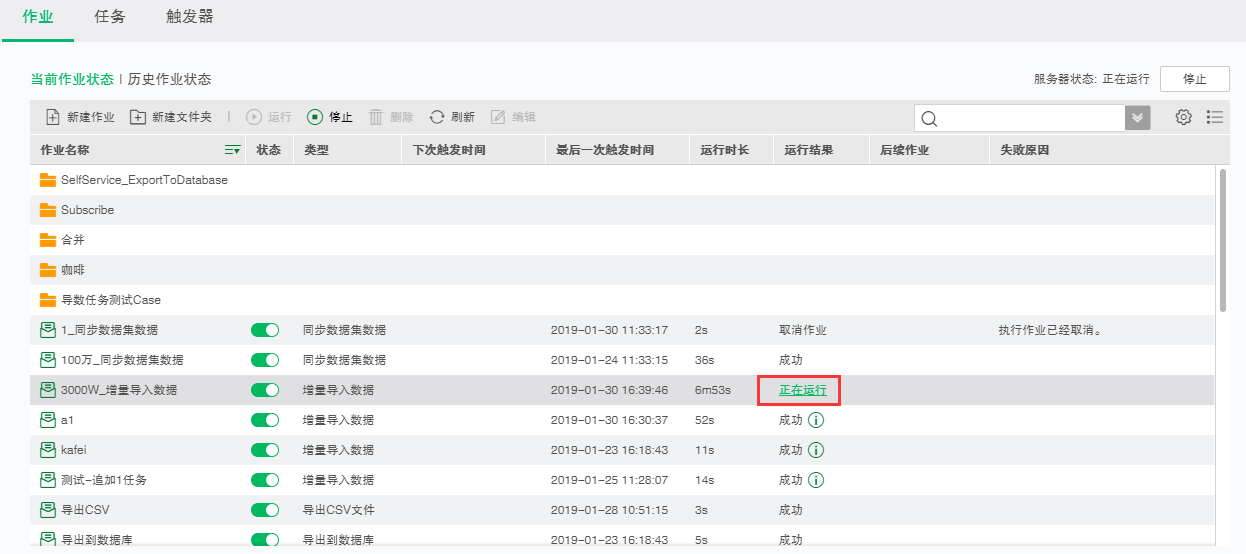Open the 作业名称 column sort dropdown
The height and width of the screenshot is (554, 1246).
point(232,150)
